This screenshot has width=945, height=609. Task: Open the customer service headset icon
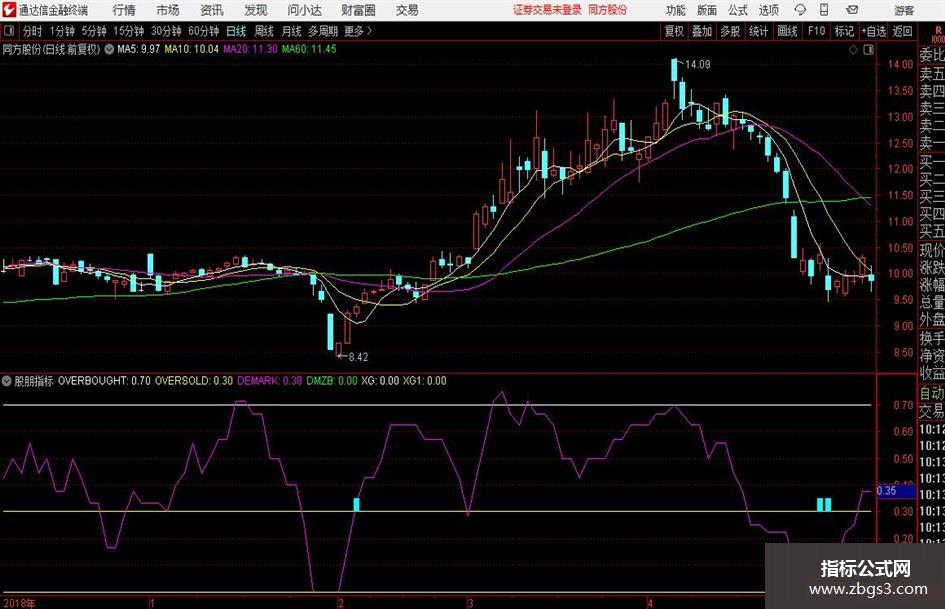[x=800, y=10]
